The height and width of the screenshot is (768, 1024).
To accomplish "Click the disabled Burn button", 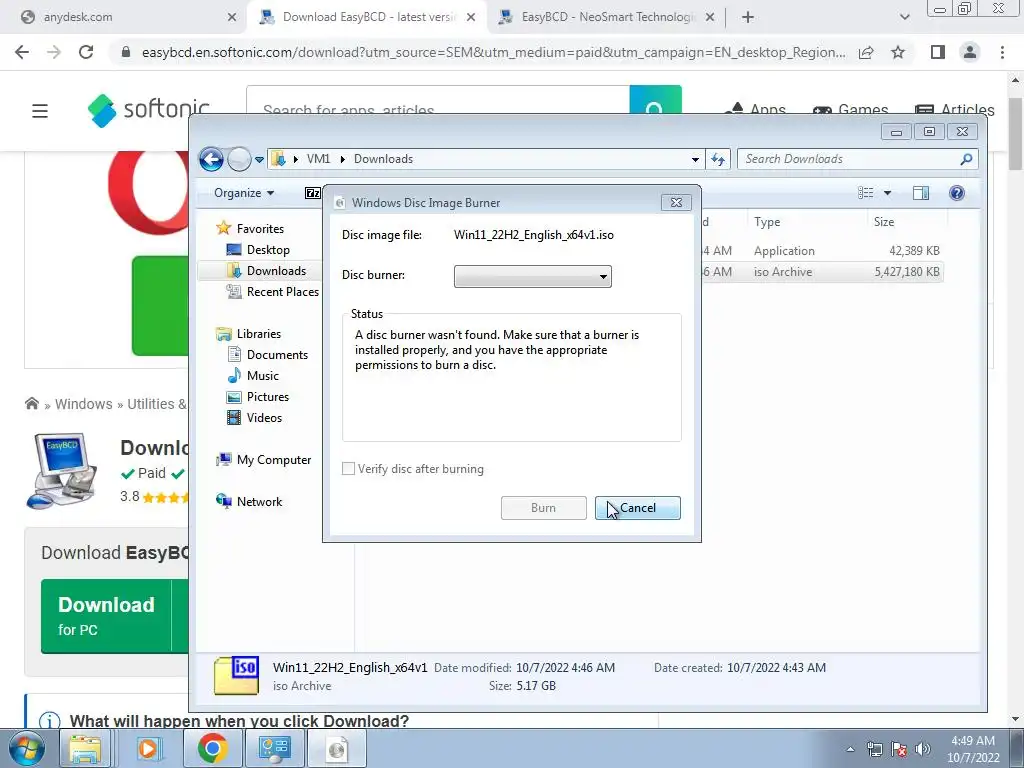I will pyautogui.click(x=543, y=508).
